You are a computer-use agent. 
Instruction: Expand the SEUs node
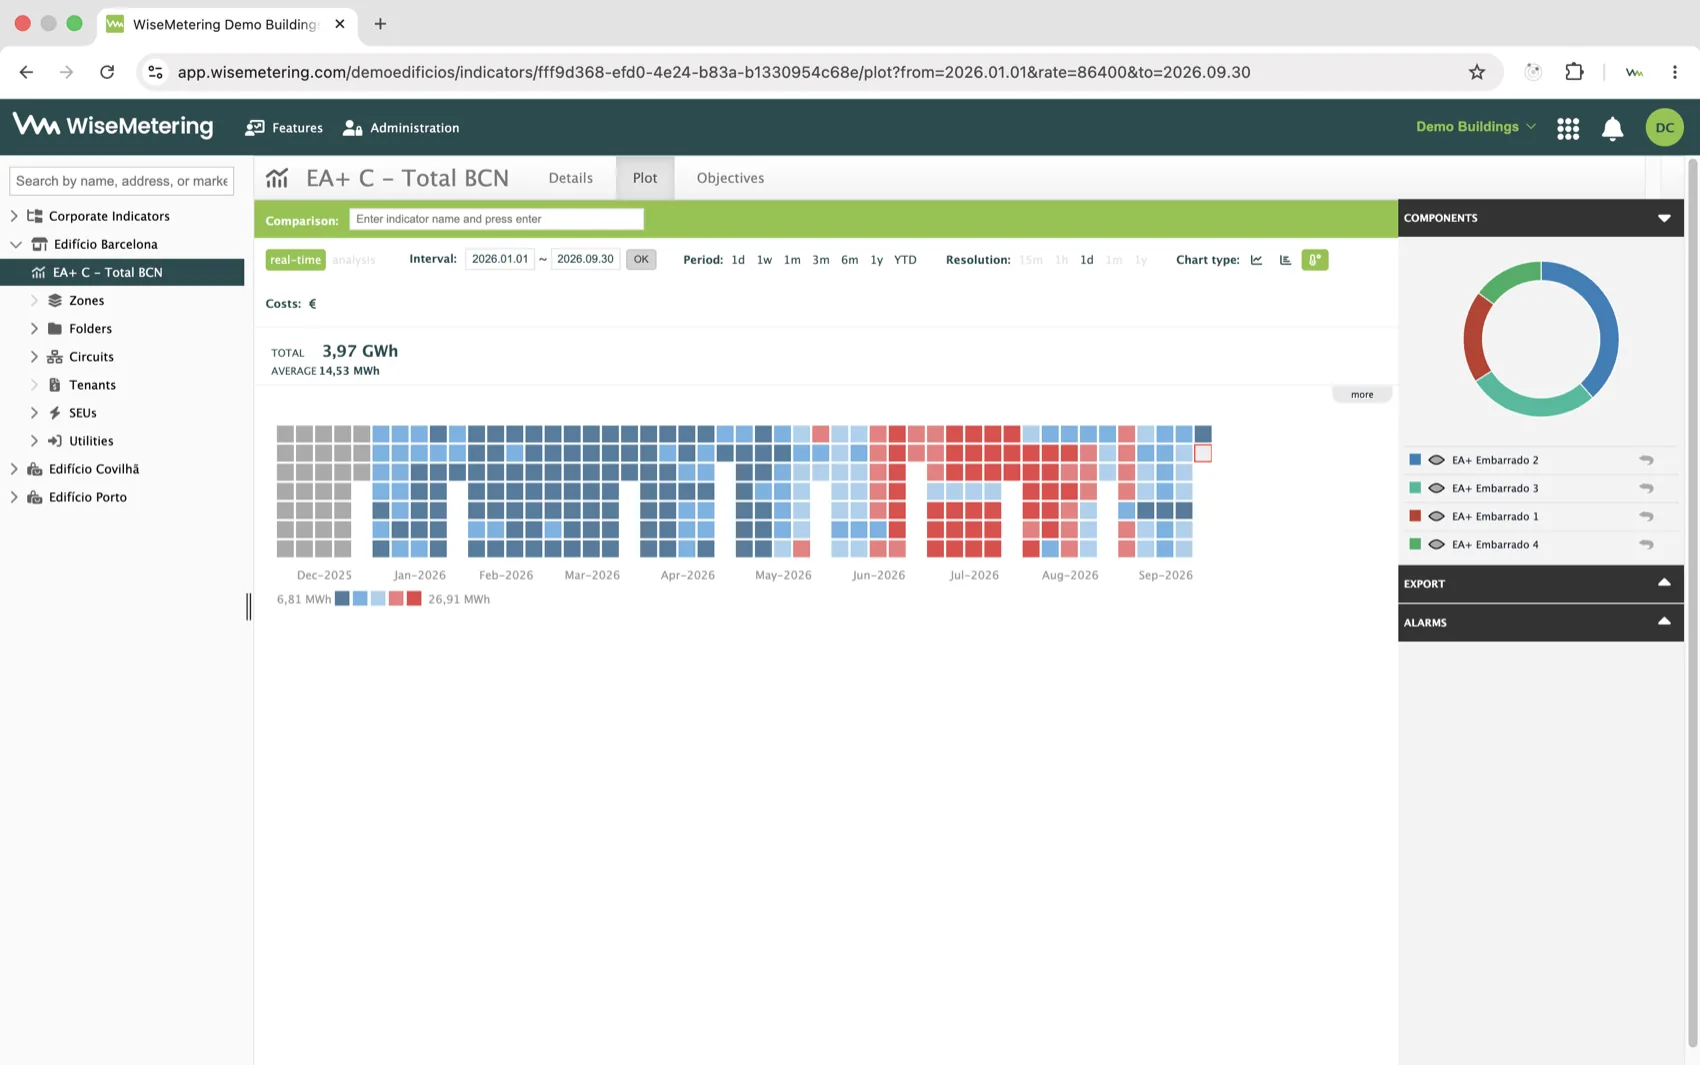pyautogui.click(x=34, y=412)
